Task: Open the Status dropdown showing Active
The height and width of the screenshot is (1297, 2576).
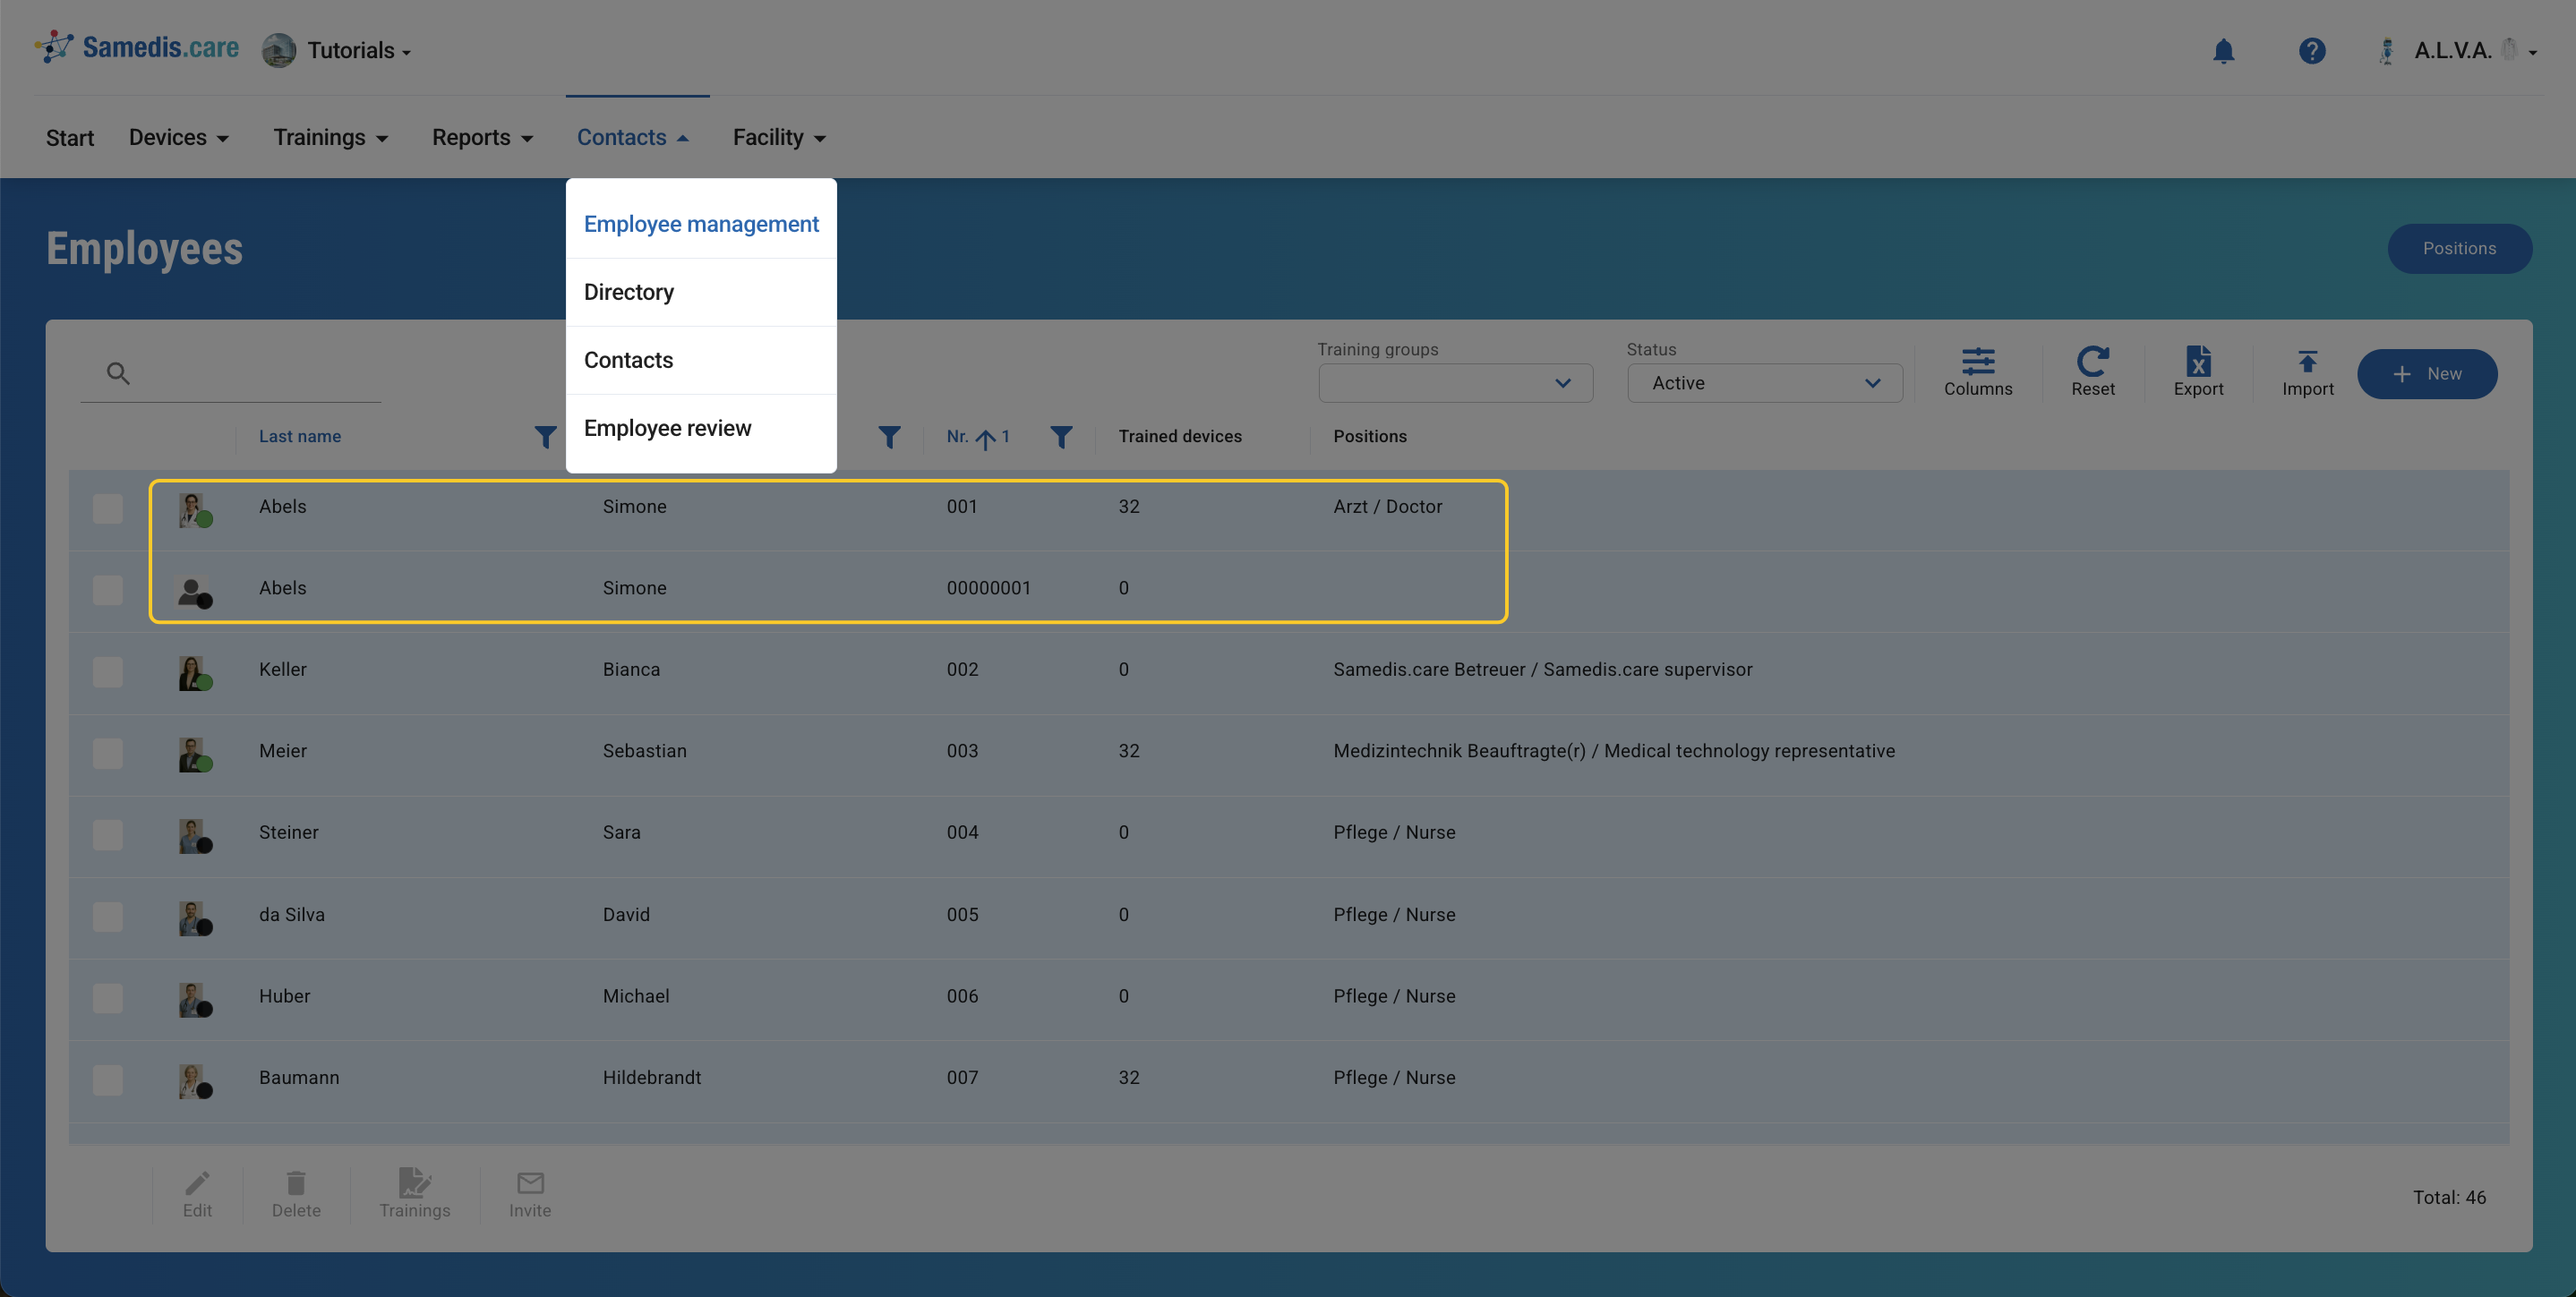Action: pyautogui.click(x=1764, y=383)
